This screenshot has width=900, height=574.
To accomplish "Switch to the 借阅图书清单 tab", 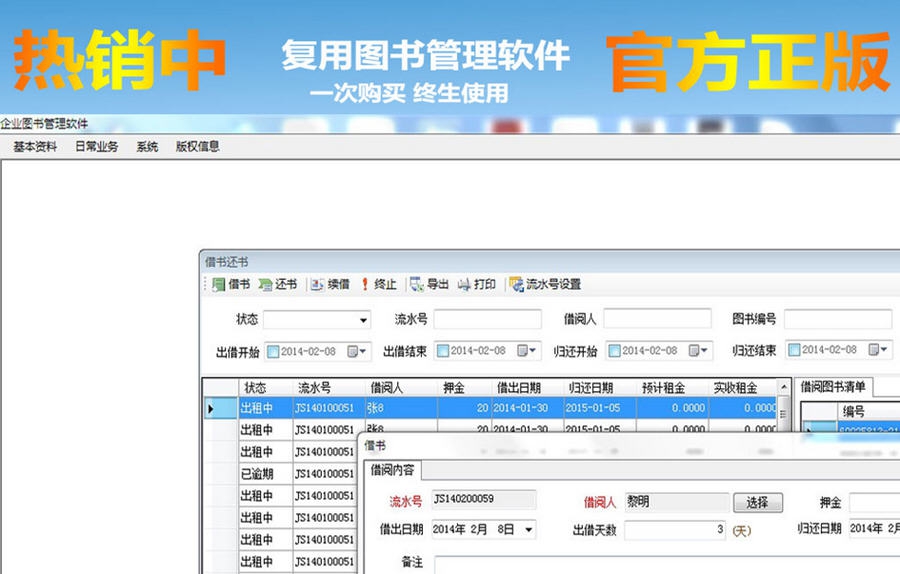I will point(834,387).
